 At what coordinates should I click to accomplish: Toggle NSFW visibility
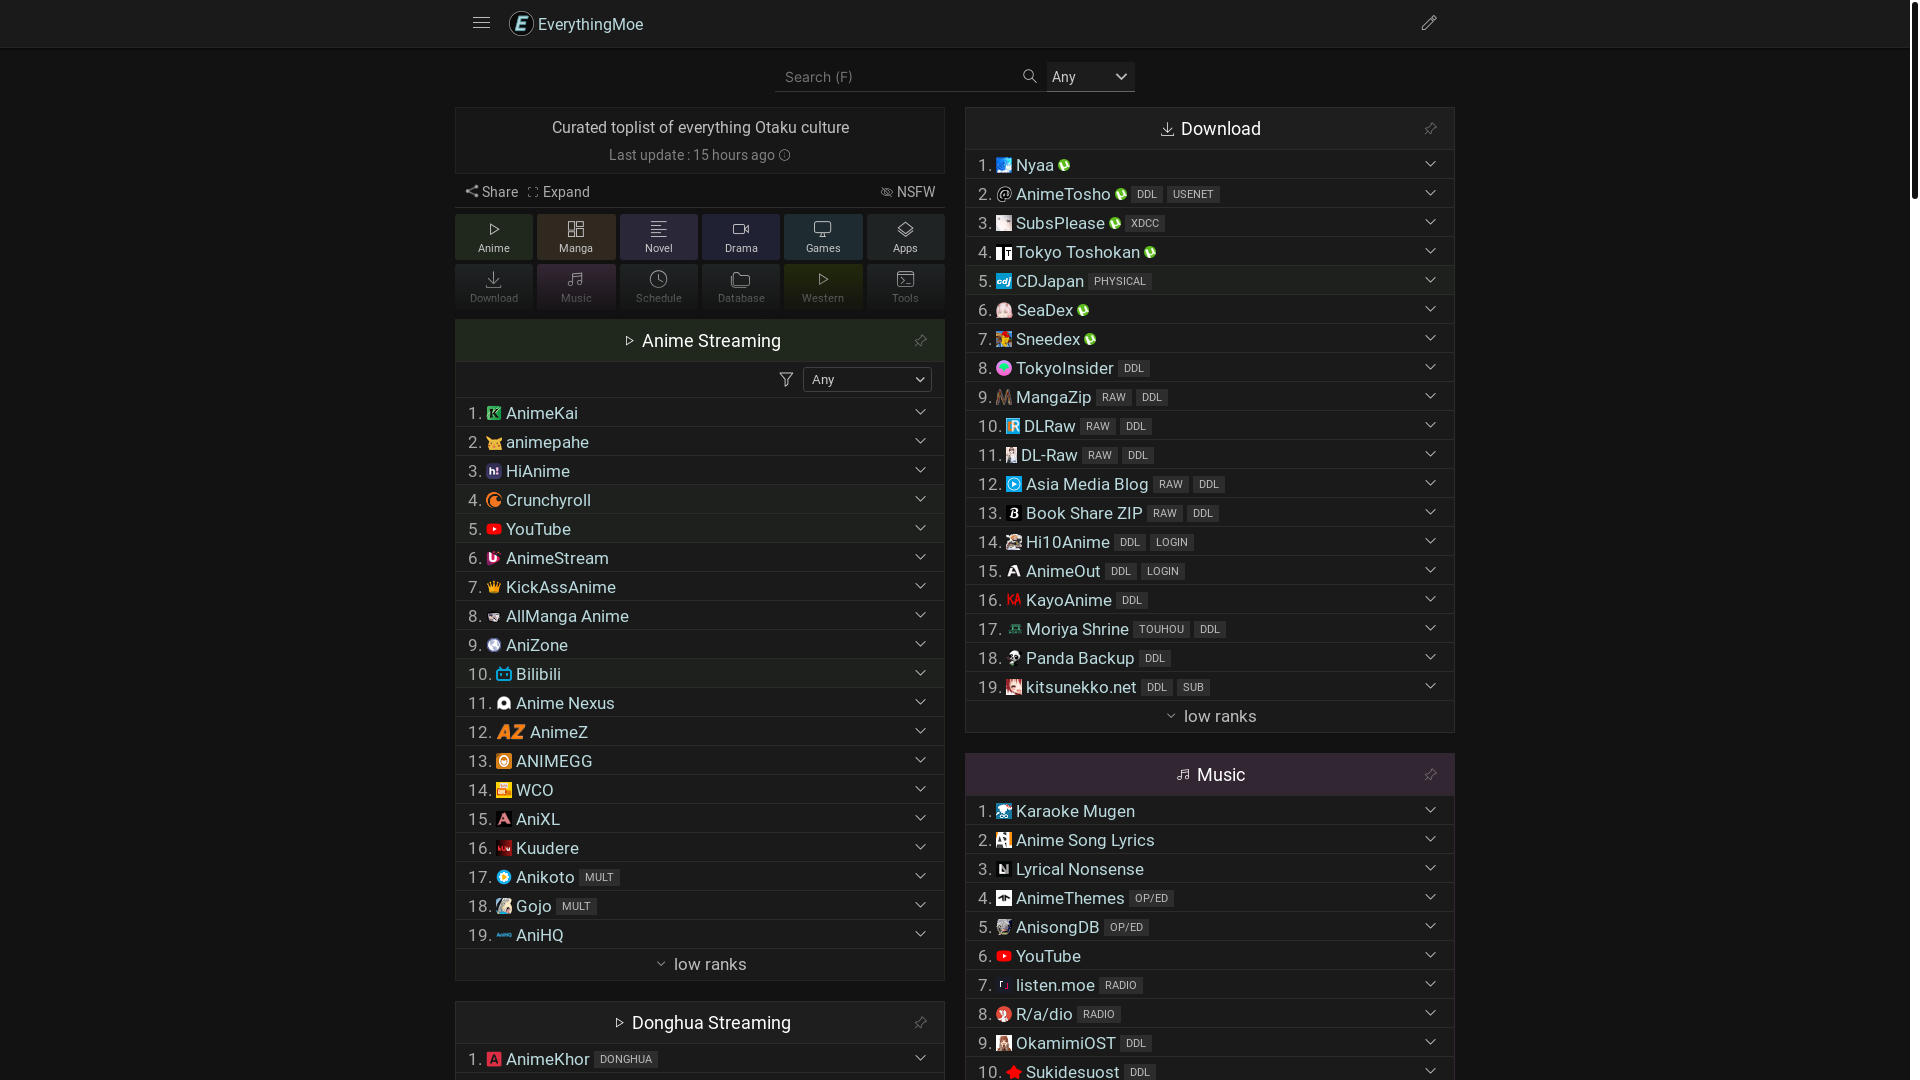point(908,192)
